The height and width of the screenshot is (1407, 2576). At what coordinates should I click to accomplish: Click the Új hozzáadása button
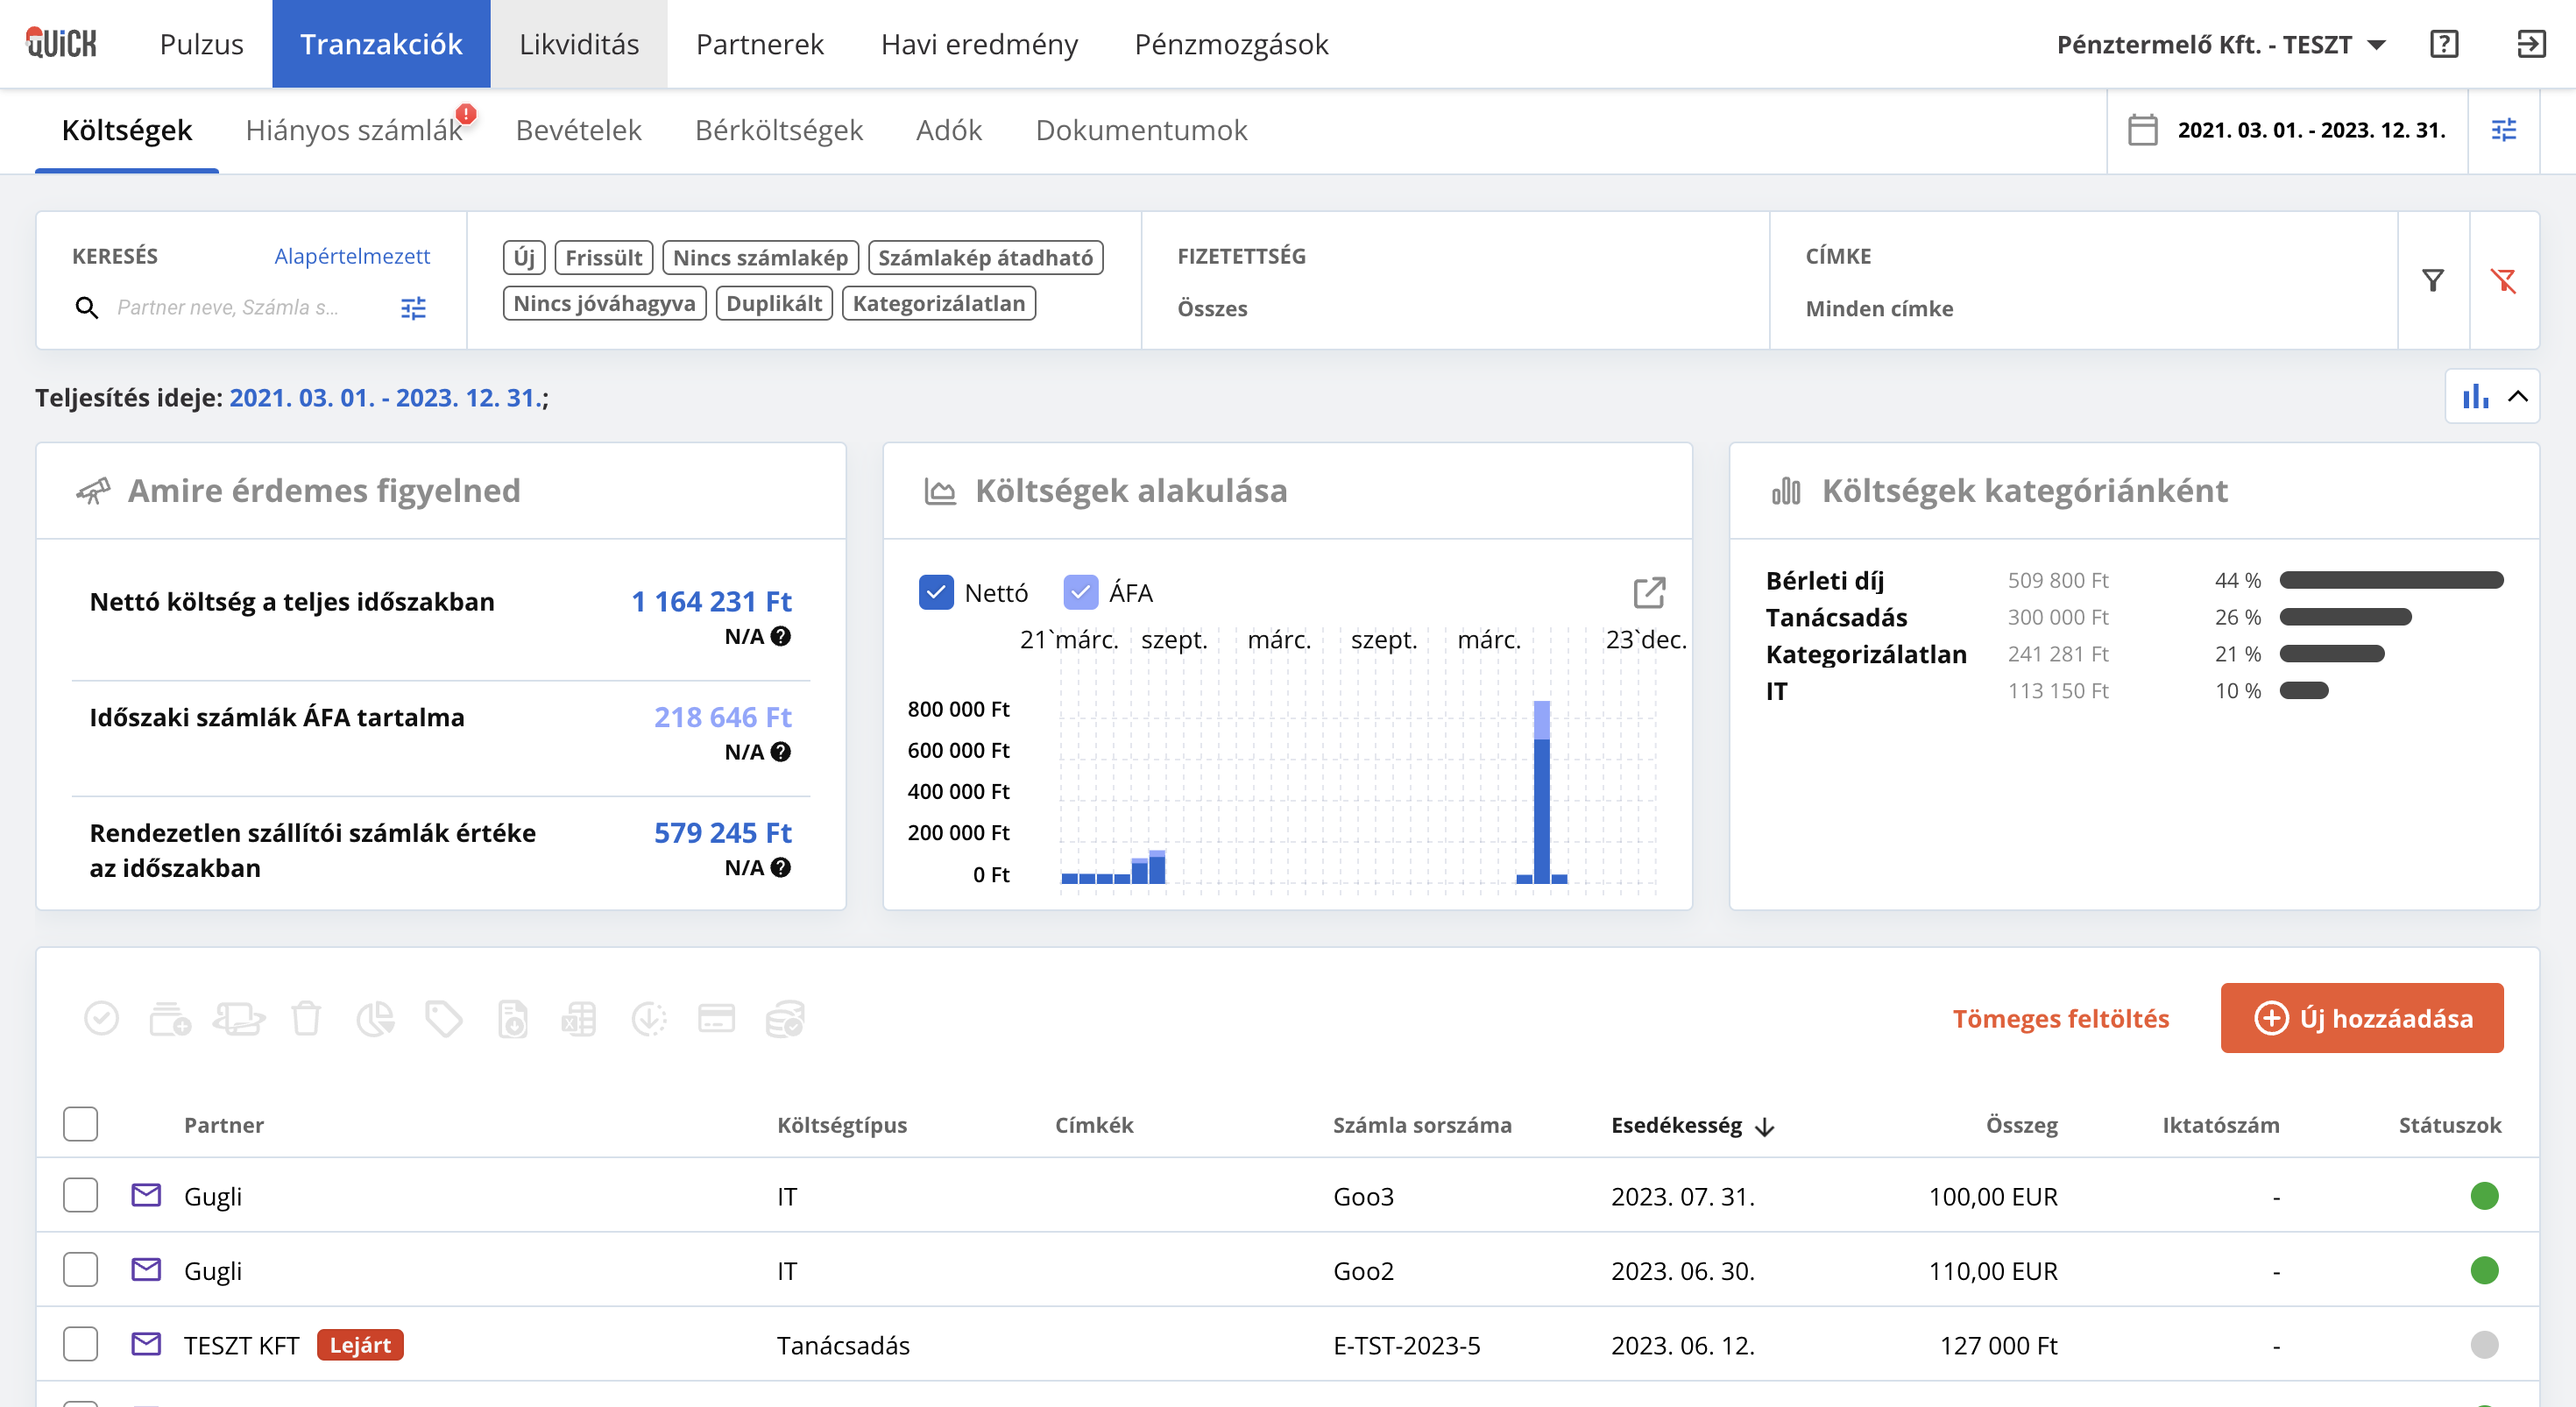pyautogui.click(x=2362, y=1018)
